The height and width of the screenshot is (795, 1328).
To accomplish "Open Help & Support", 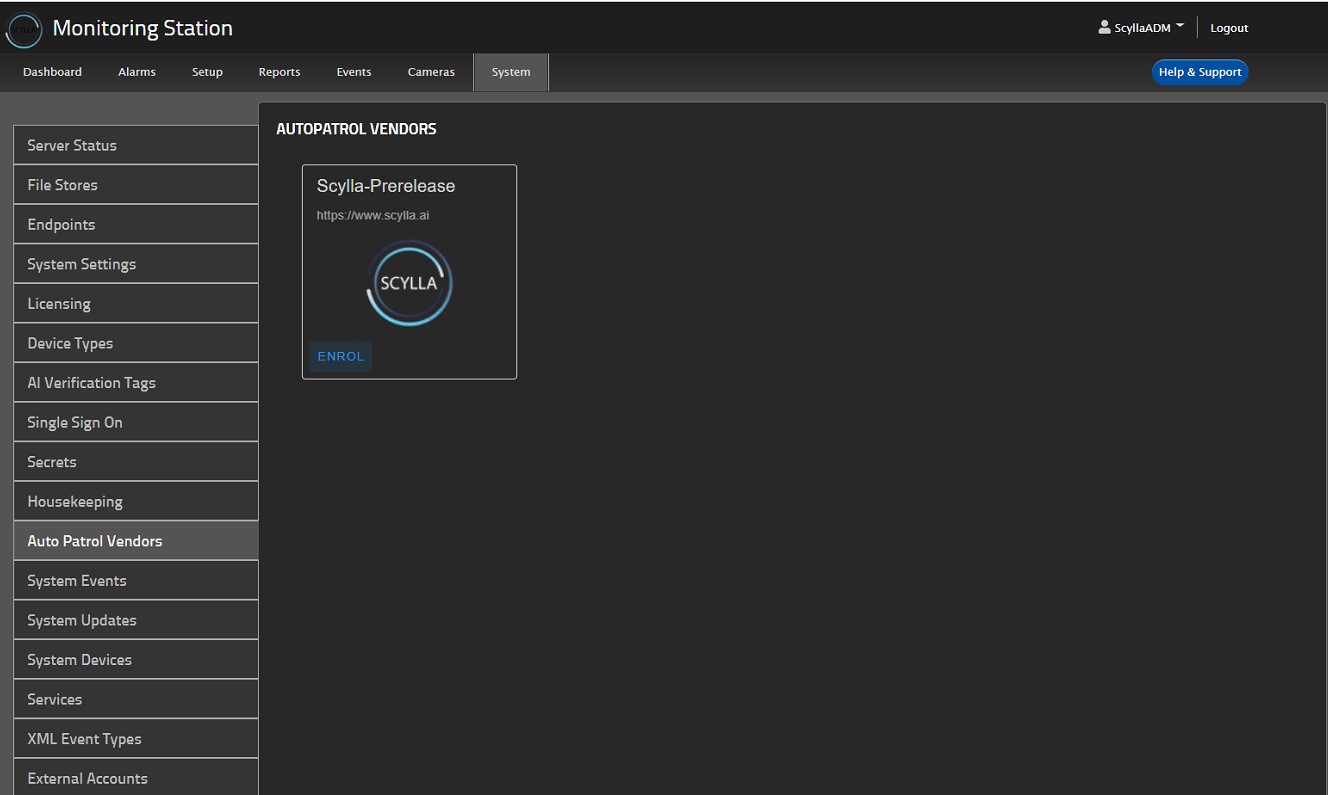I will 1199,72.
